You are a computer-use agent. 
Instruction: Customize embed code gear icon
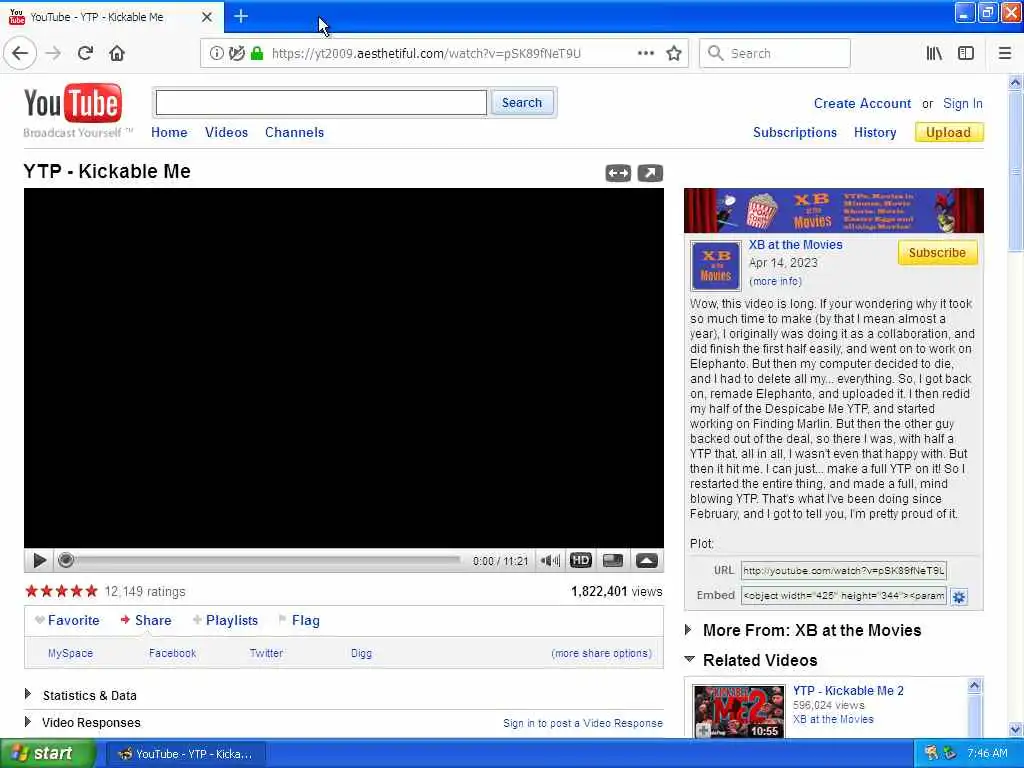pos(959,596)
